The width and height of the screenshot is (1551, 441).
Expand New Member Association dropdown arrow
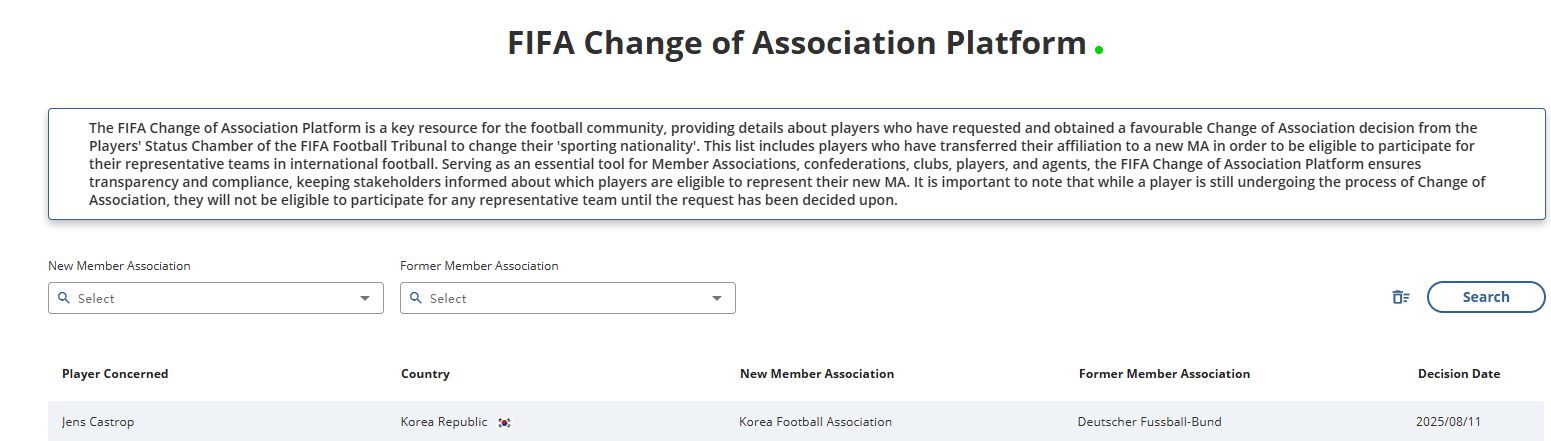coord(364,298)
